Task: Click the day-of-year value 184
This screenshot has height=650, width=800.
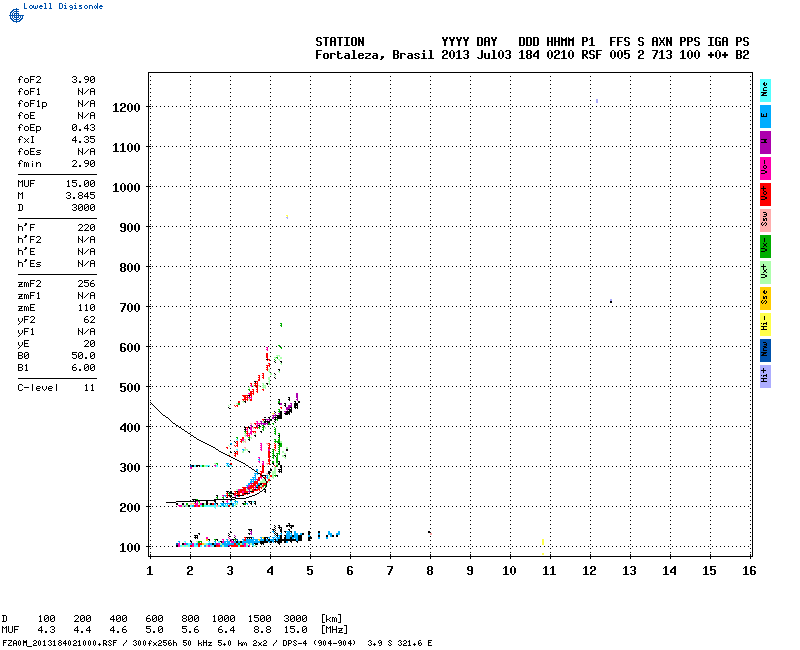Action: (529, 55)
